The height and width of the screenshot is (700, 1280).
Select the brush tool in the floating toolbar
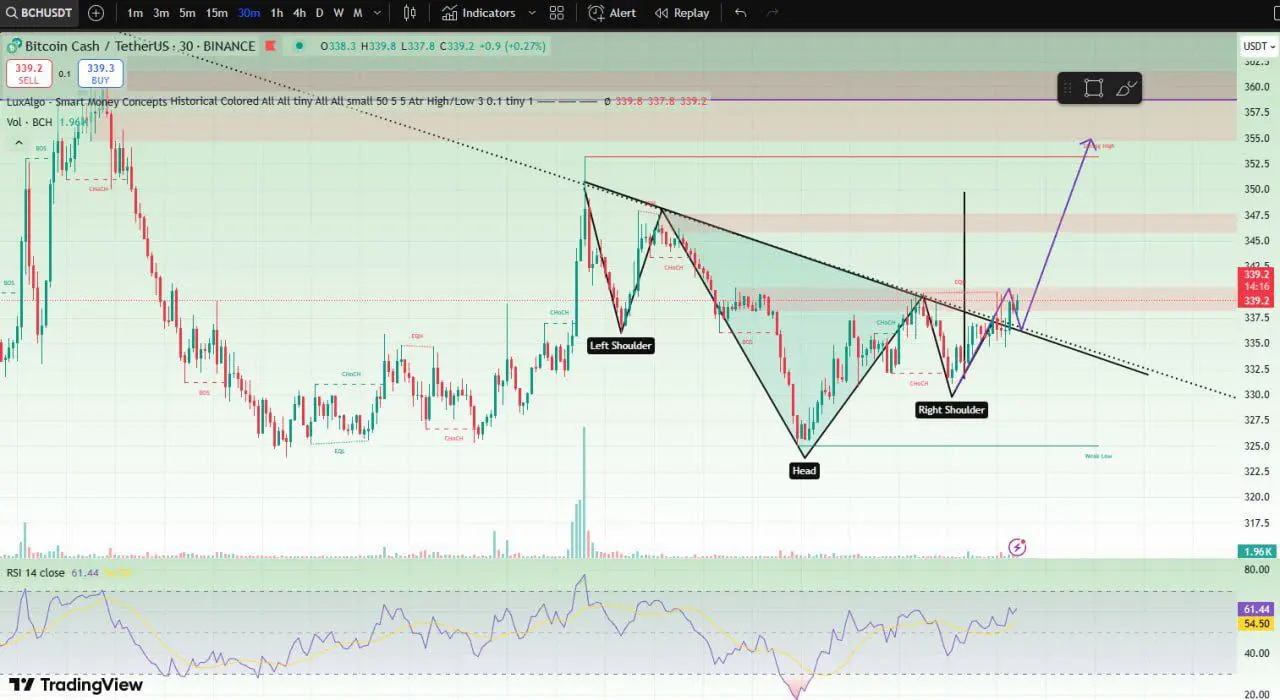coord(1126,88)
